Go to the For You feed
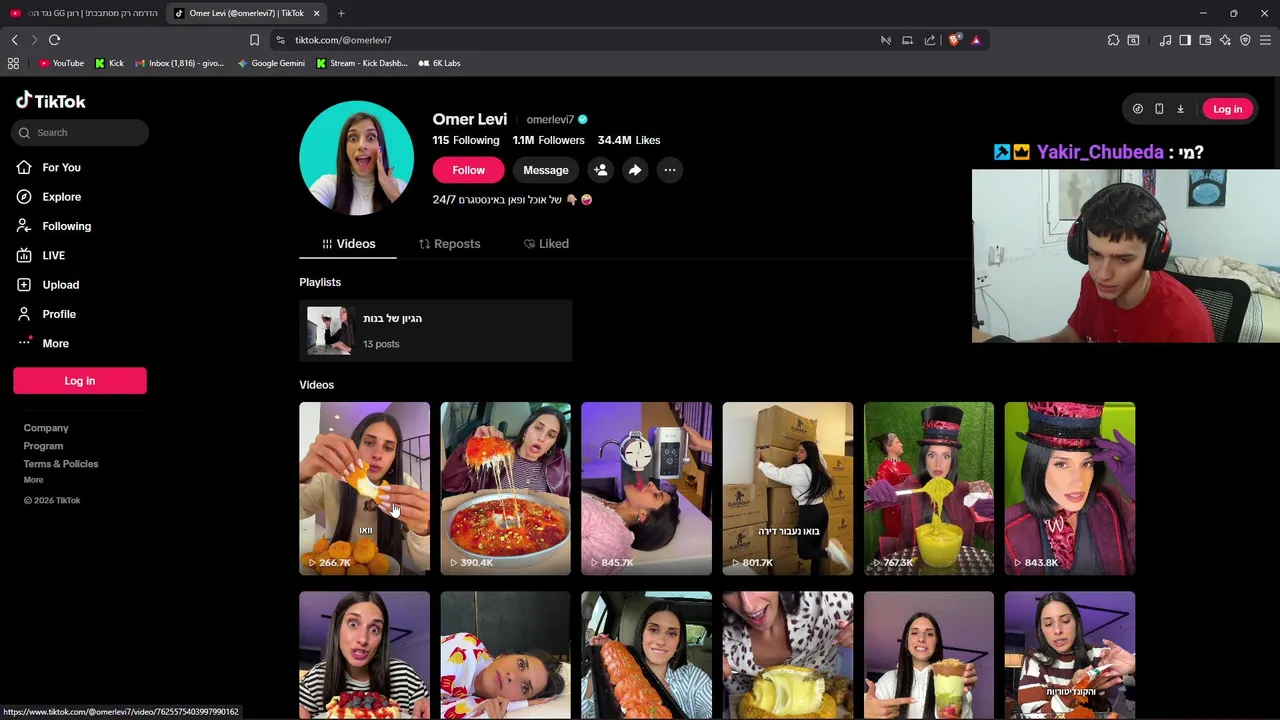 point(61,167)
